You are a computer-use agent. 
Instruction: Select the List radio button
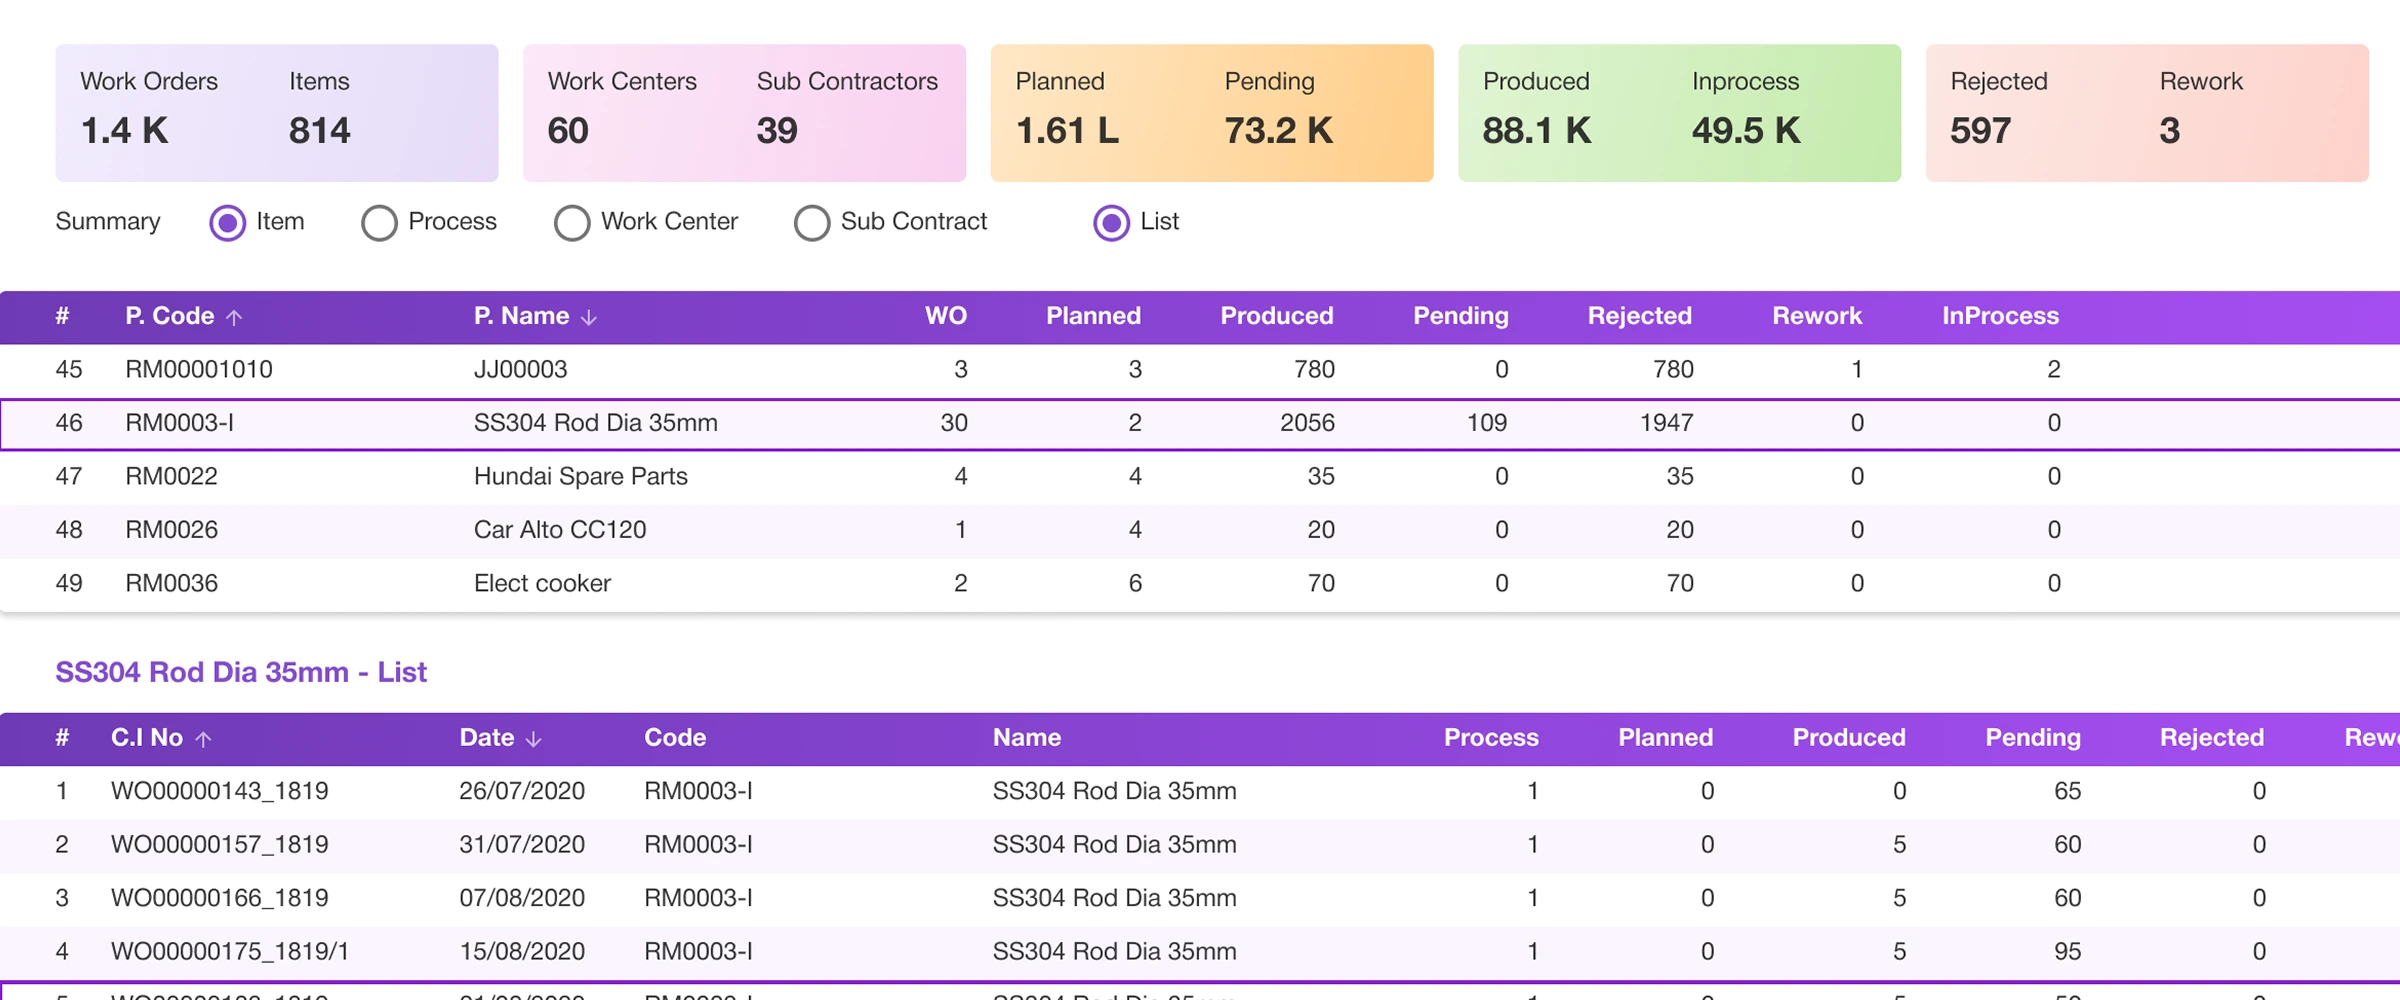1111,223
